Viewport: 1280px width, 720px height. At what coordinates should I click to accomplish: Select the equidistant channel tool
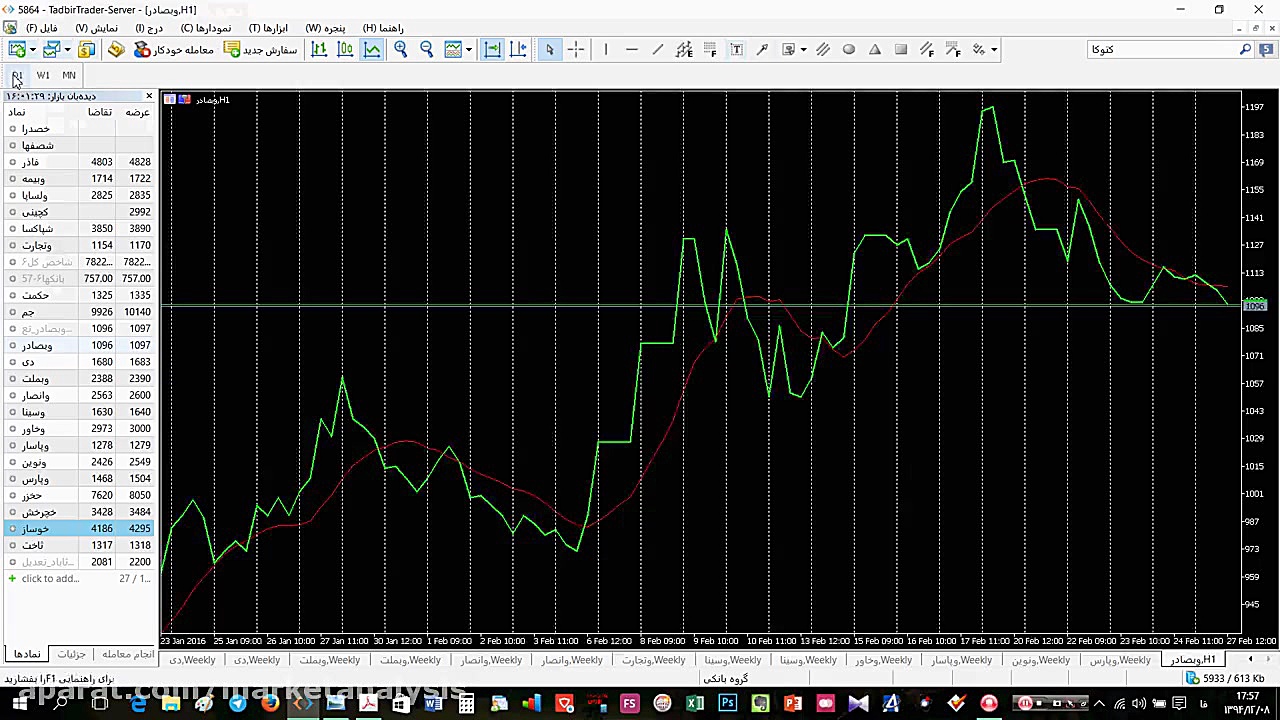pos(684,49)
